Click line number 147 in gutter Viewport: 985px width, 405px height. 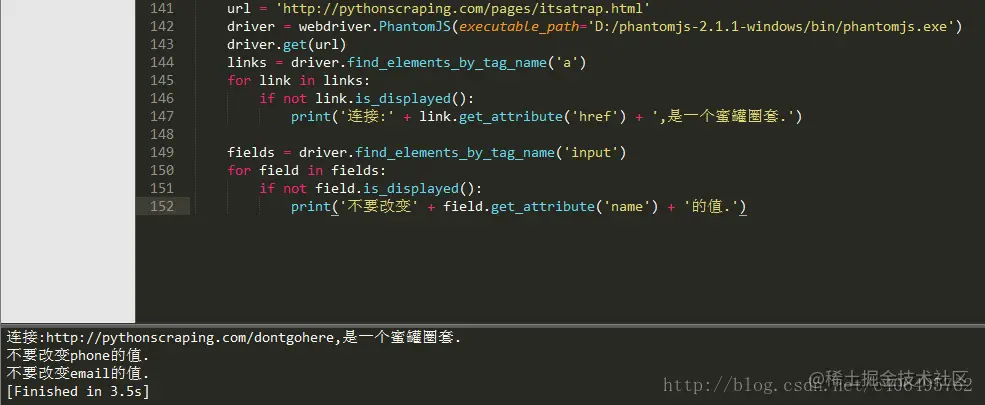point(162,117)
